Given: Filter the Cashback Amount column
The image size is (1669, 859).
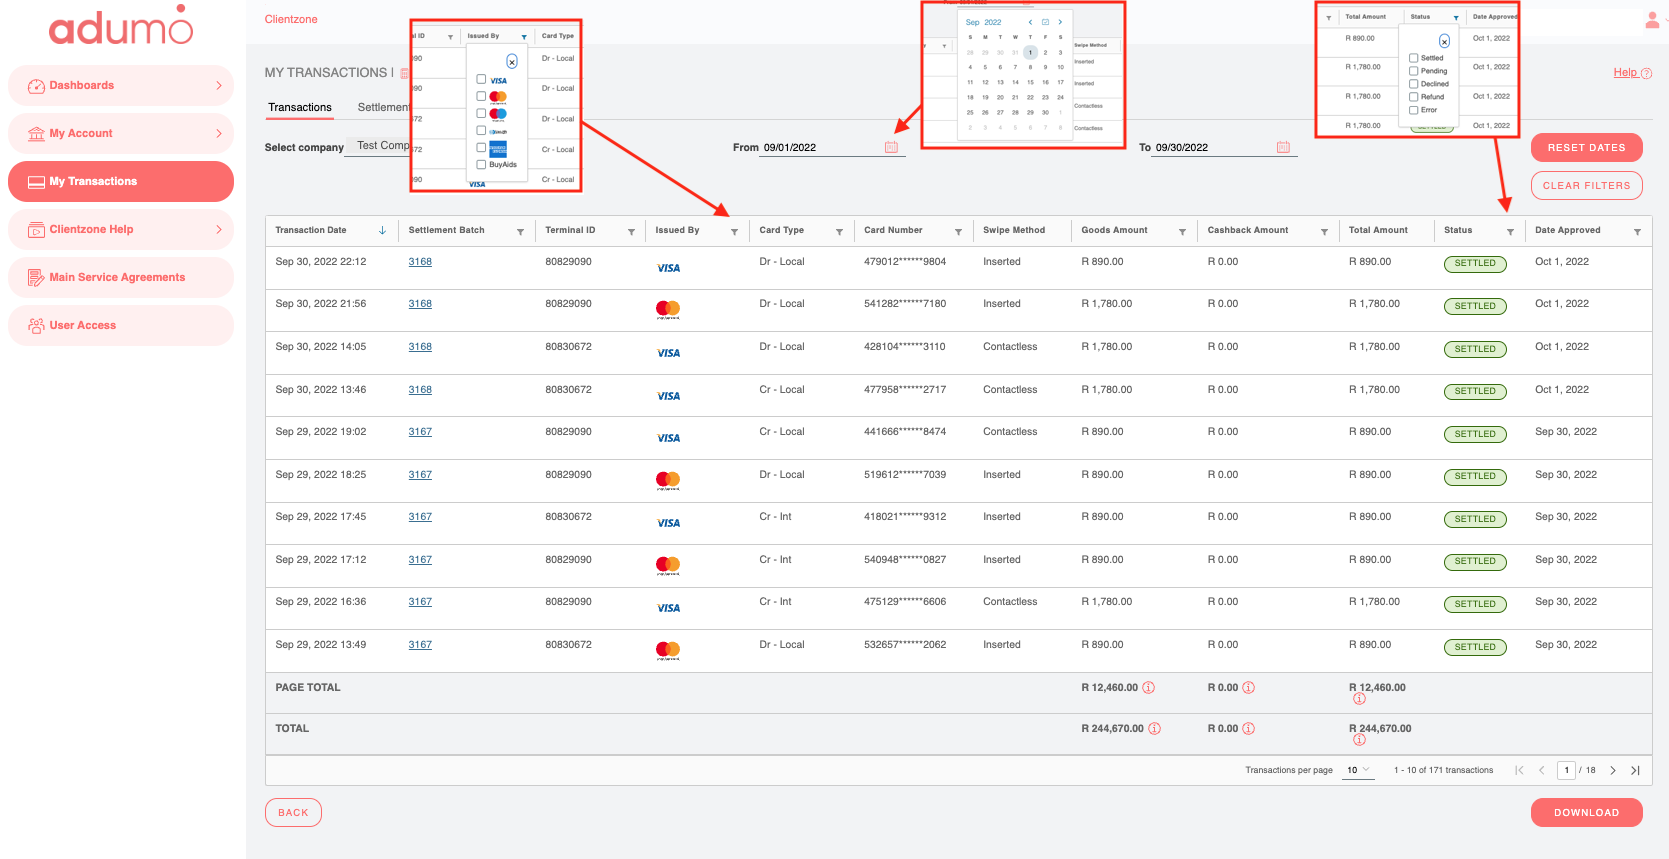Looking at the screenshot, I should (1324, 231).
